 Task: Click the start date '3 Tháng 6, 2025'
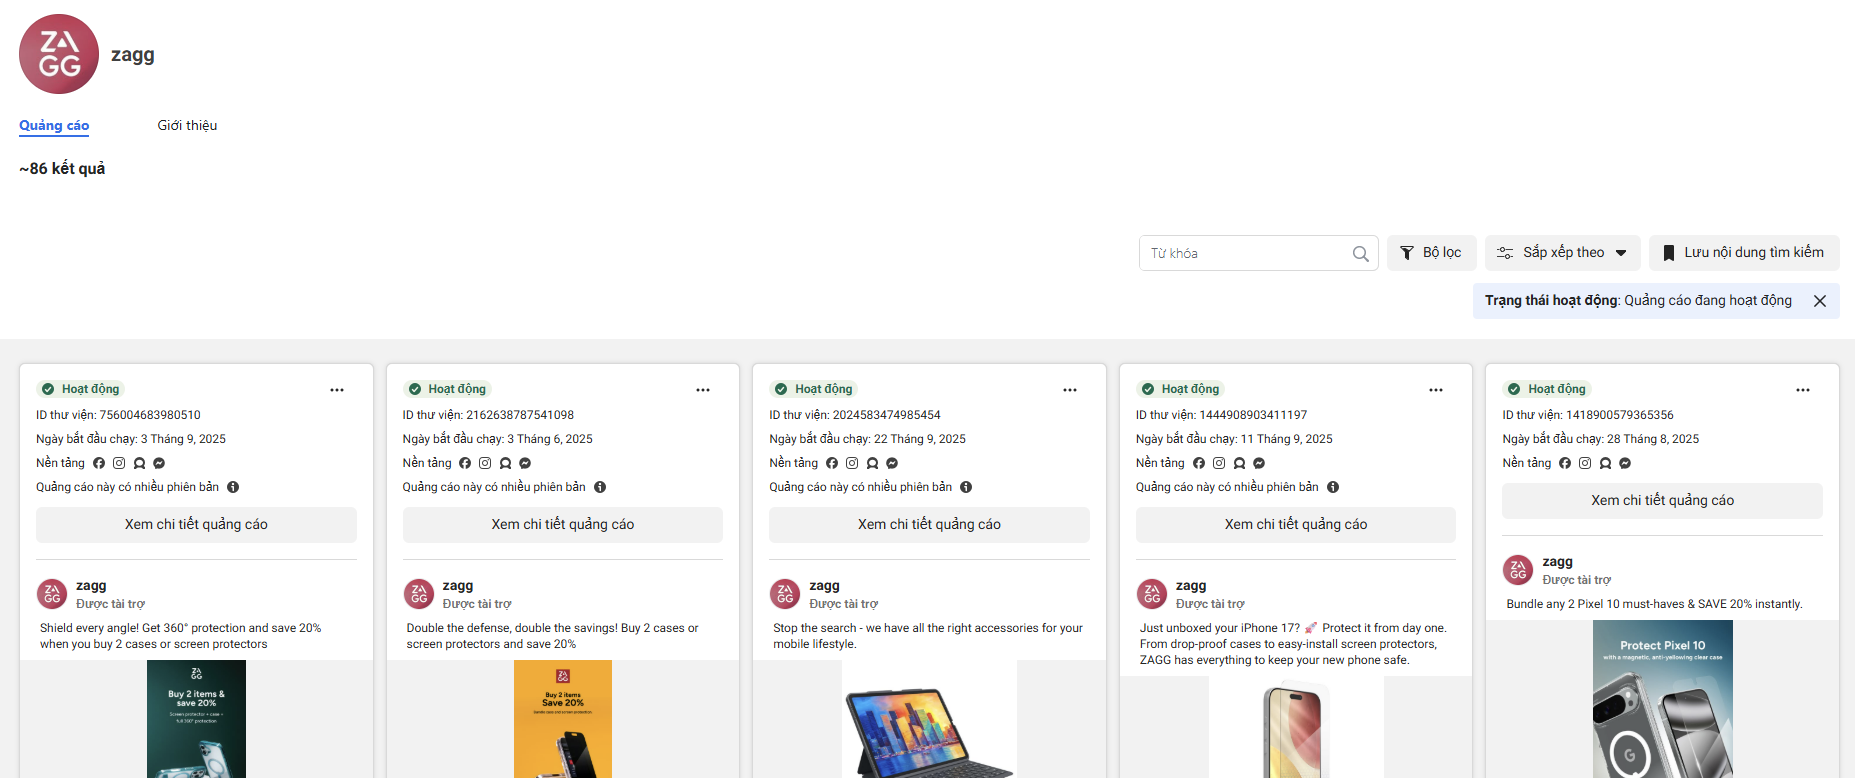550,439
